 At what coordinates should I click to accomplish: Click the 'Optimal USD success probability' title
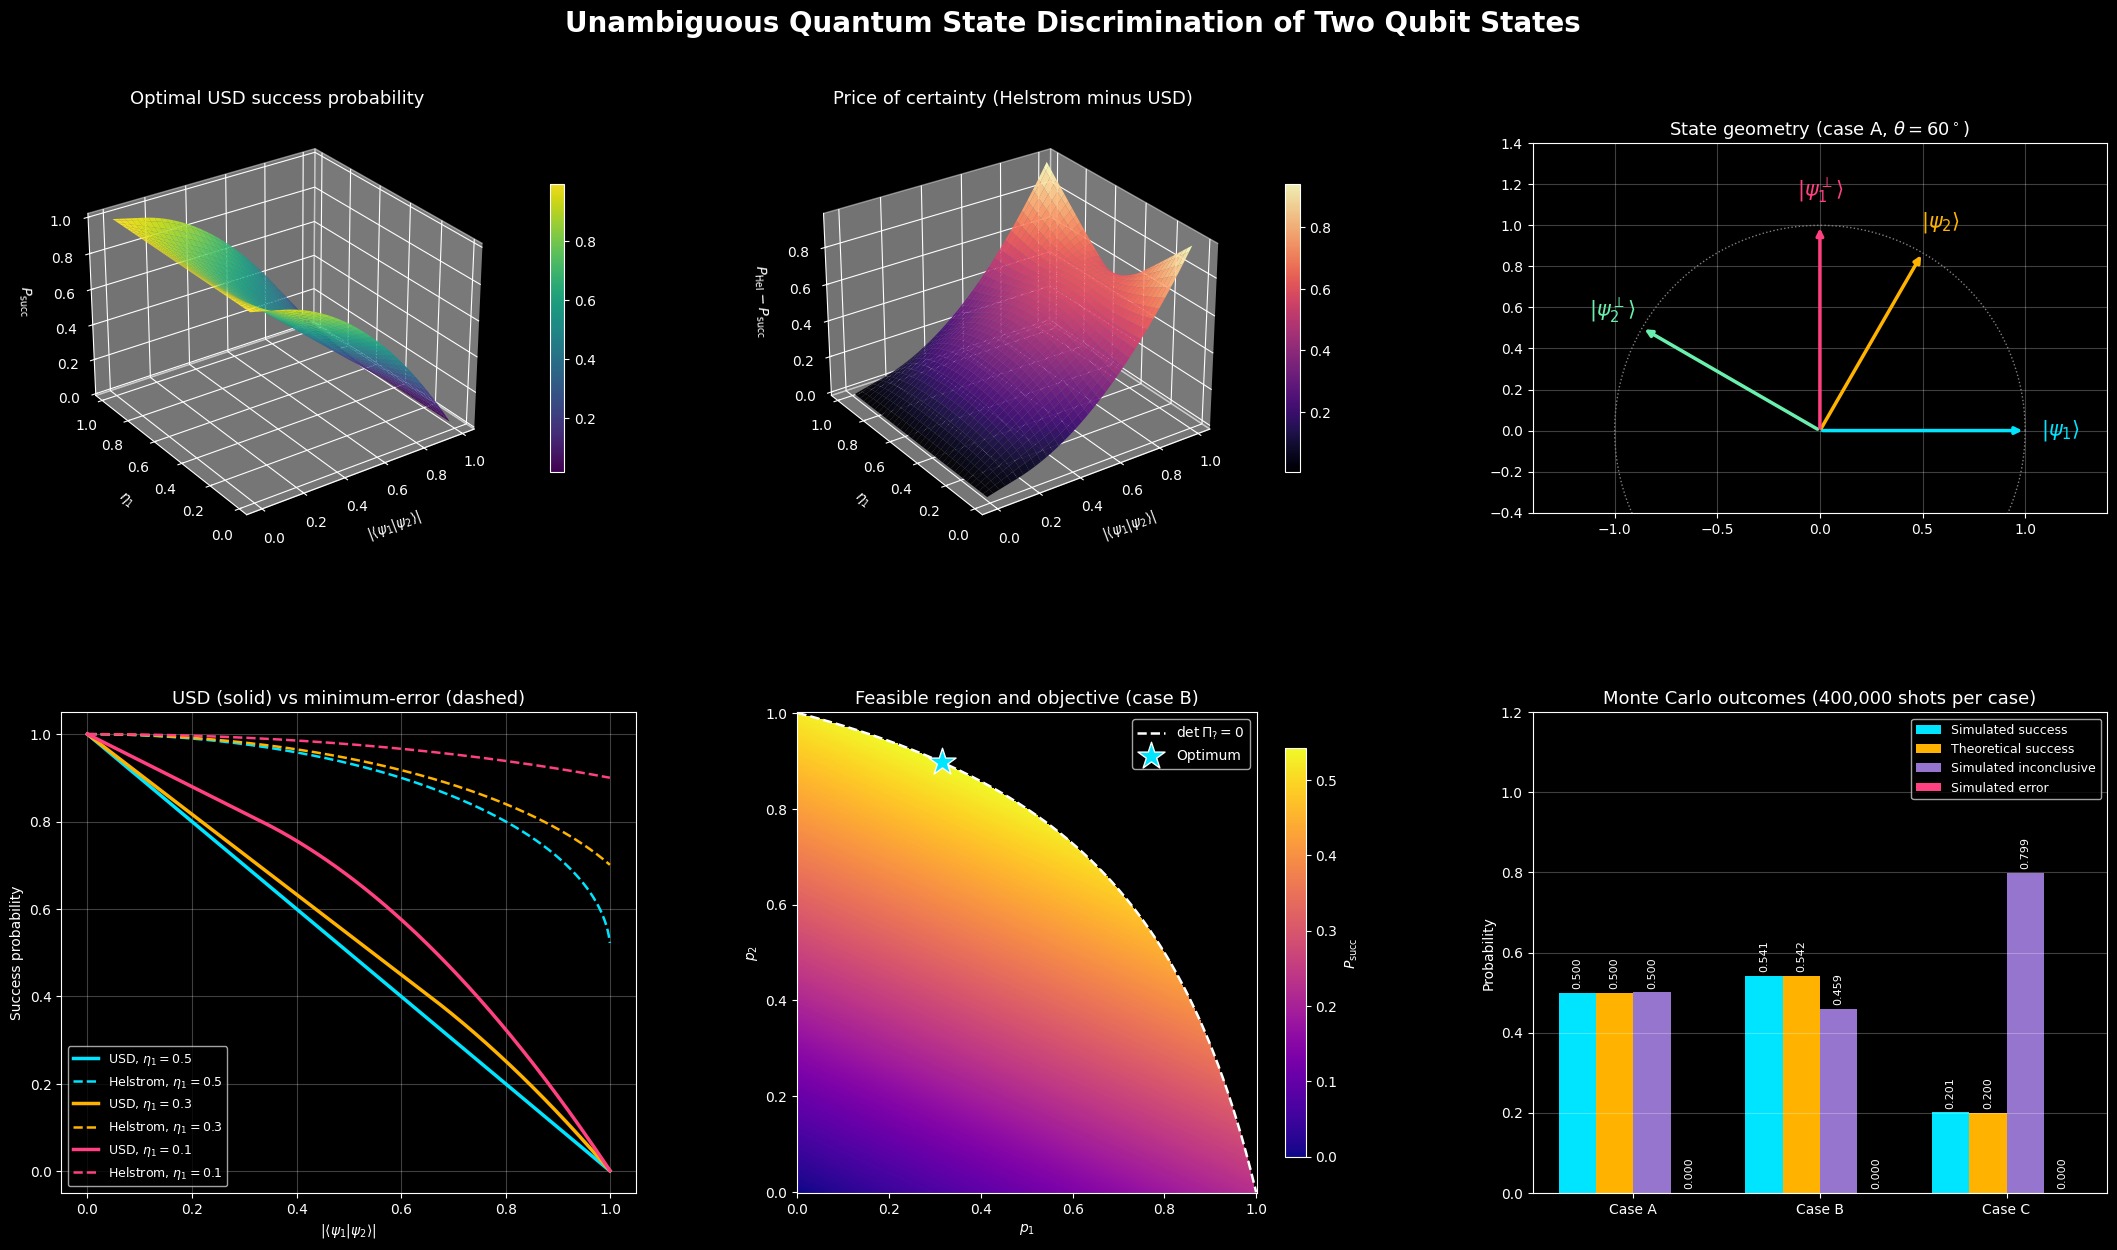coord(277,98)
